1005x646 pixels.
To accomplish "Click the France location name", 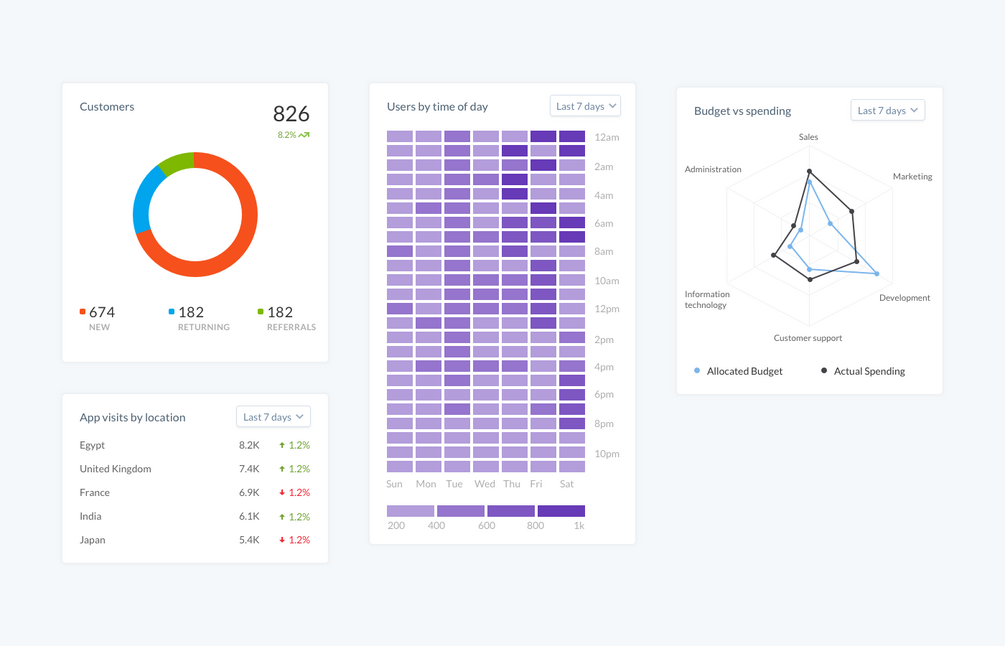I will (x=95, y=493).
